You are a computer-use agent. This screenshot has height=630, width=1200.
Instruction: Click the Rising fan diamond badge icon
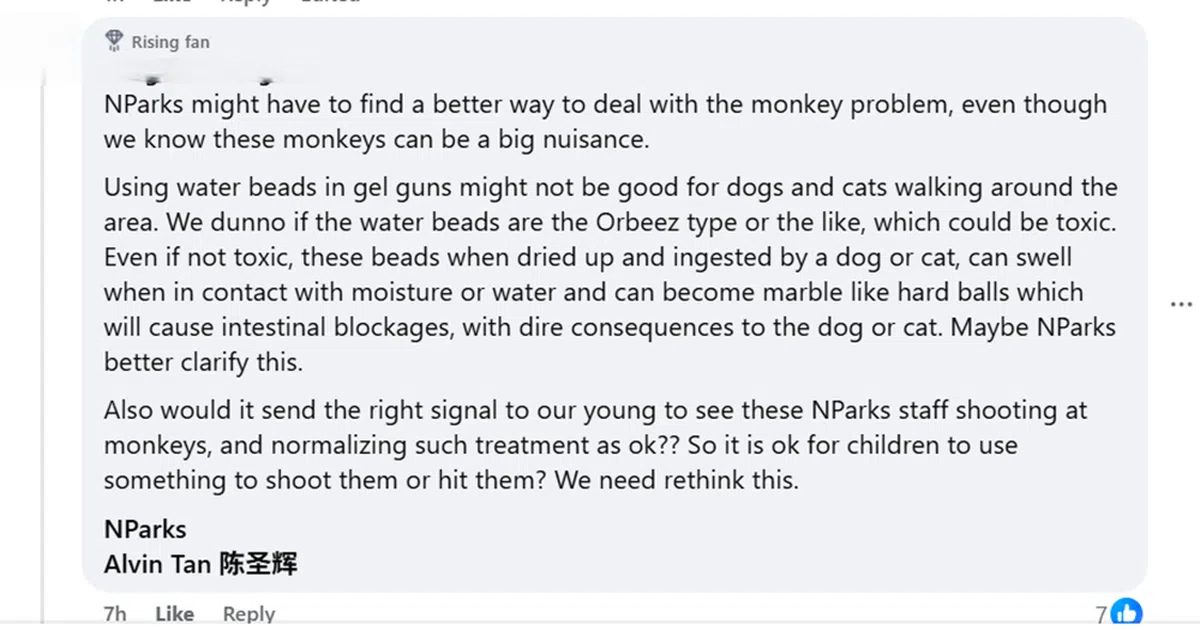coord(115,41)
